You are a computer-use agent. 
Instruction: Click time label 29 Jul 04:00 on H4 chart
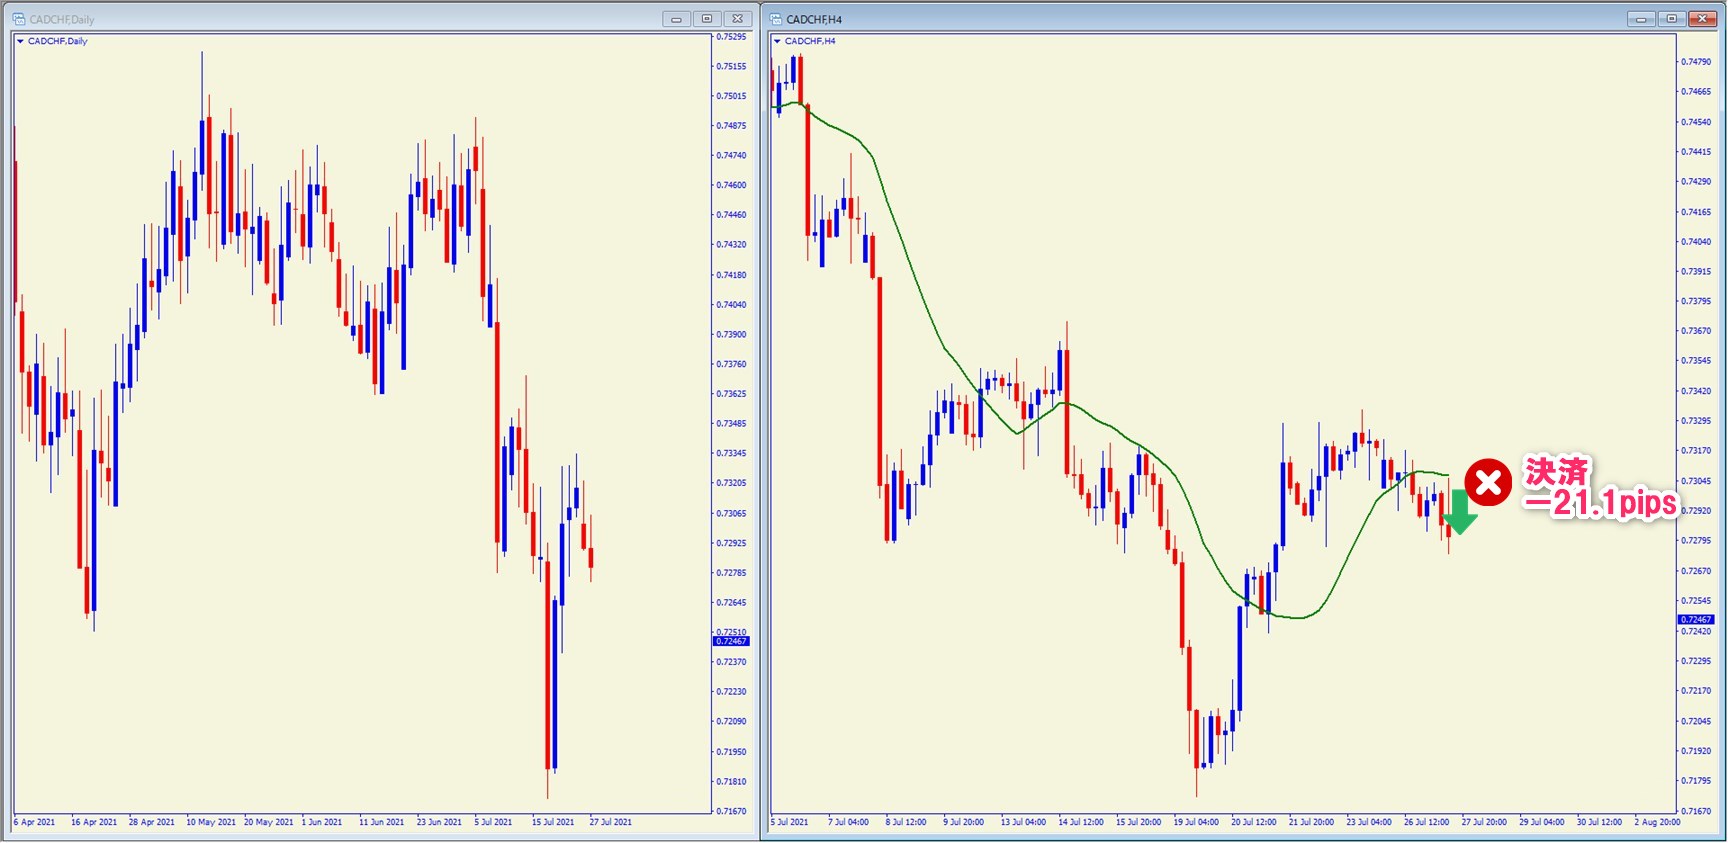tap(1542, 822)
